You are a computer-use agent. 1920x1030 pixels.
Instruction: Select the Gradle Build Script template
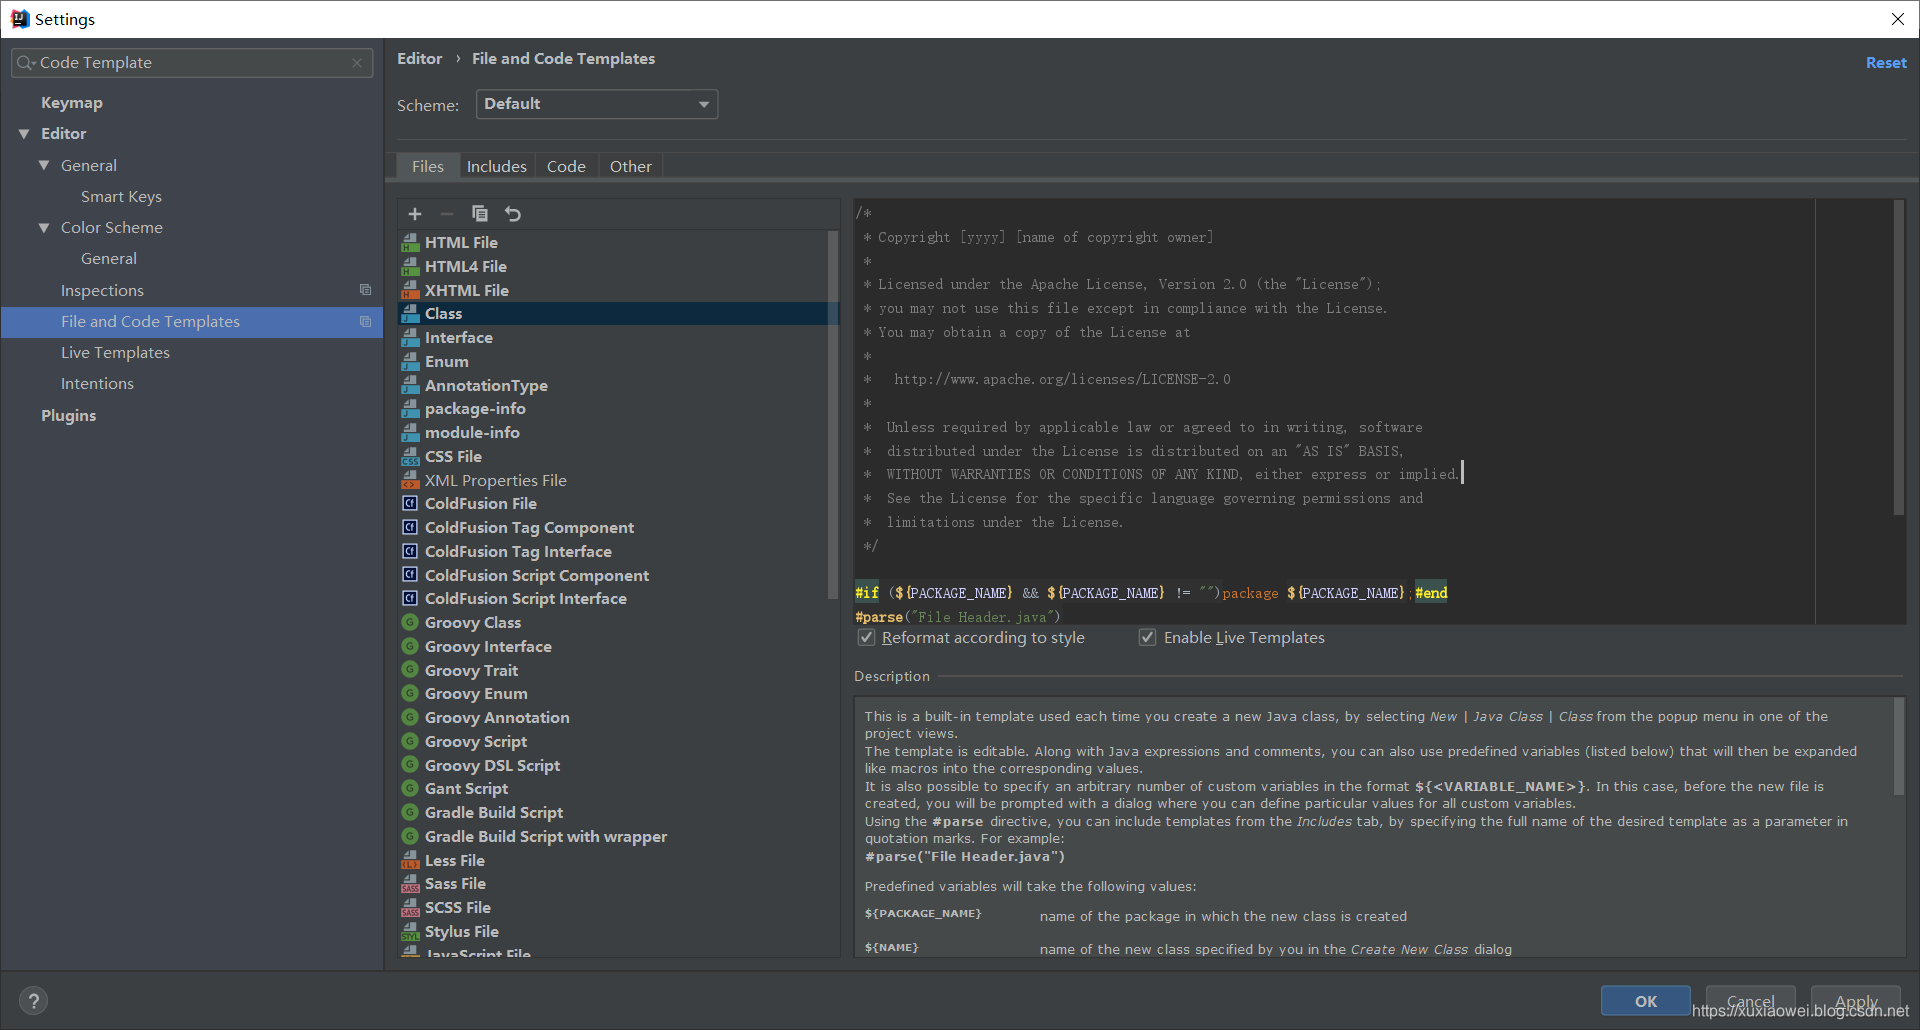(x=492, y=812)
